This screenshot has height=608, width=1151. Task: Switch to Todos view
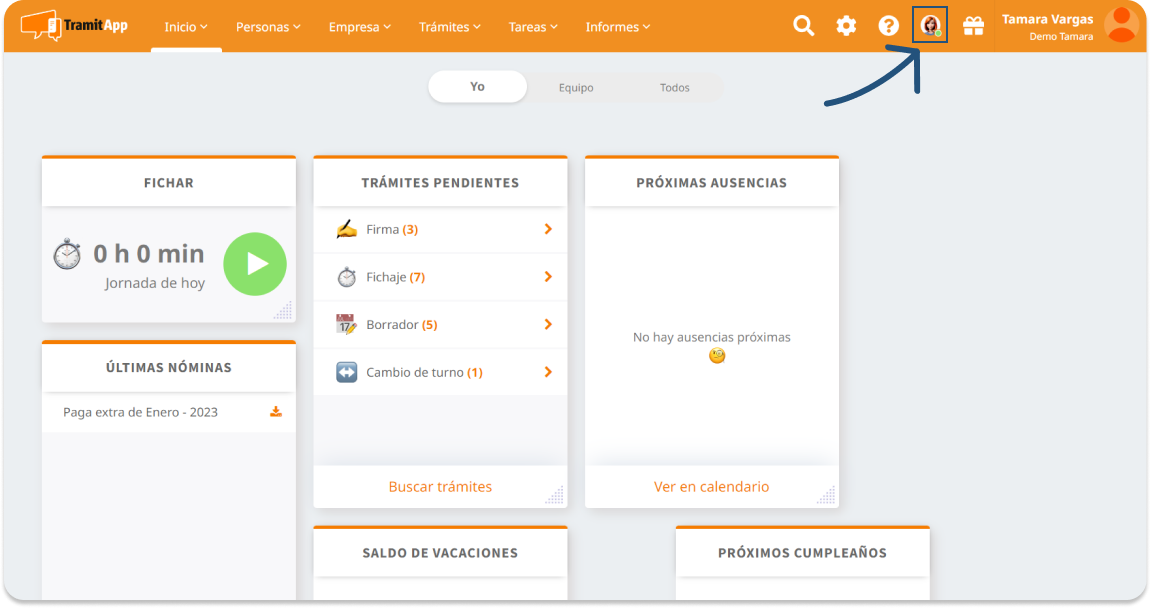674,88
